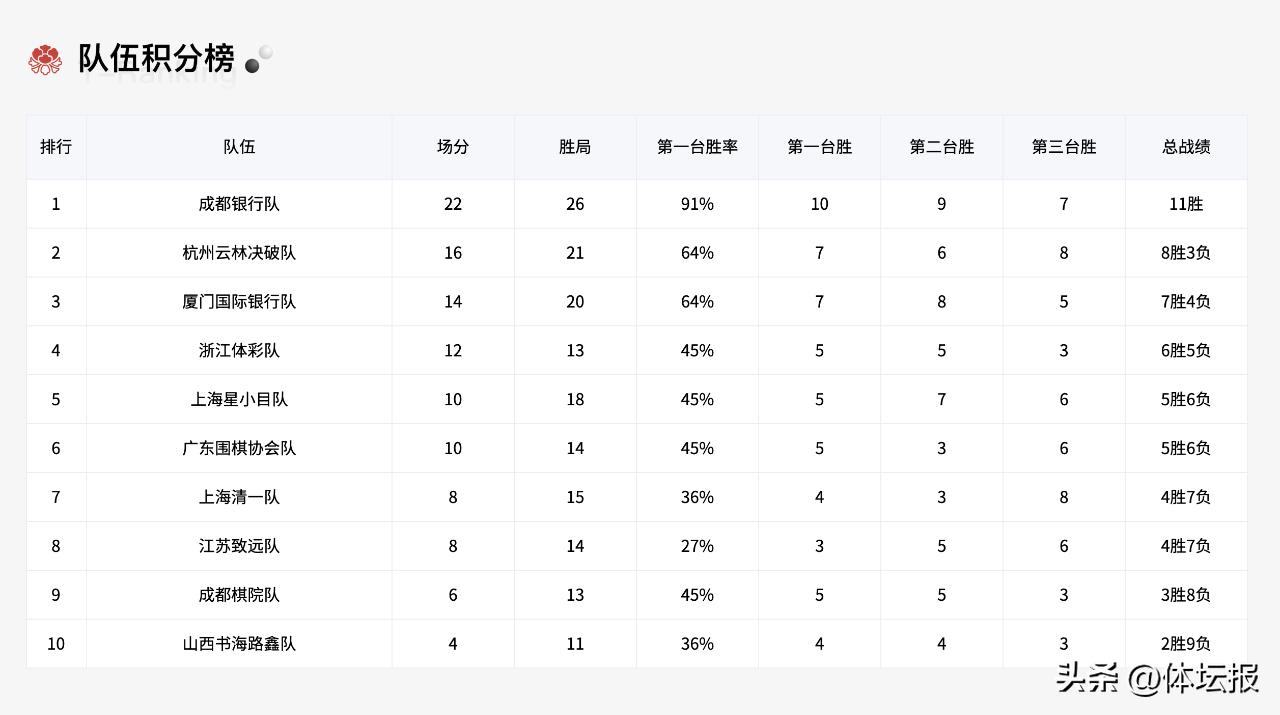Open the 上海星小目队 team entry

click(239, 400)
